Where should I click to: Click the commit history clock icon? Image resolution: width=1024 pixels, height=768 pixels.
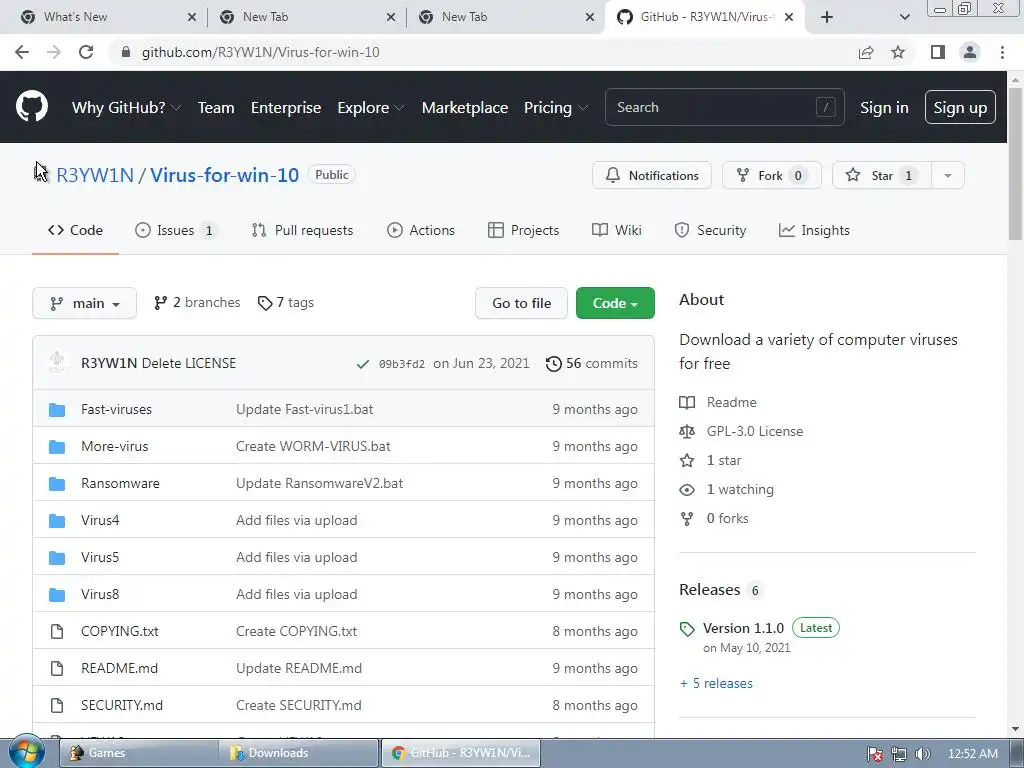coord(553,364)
